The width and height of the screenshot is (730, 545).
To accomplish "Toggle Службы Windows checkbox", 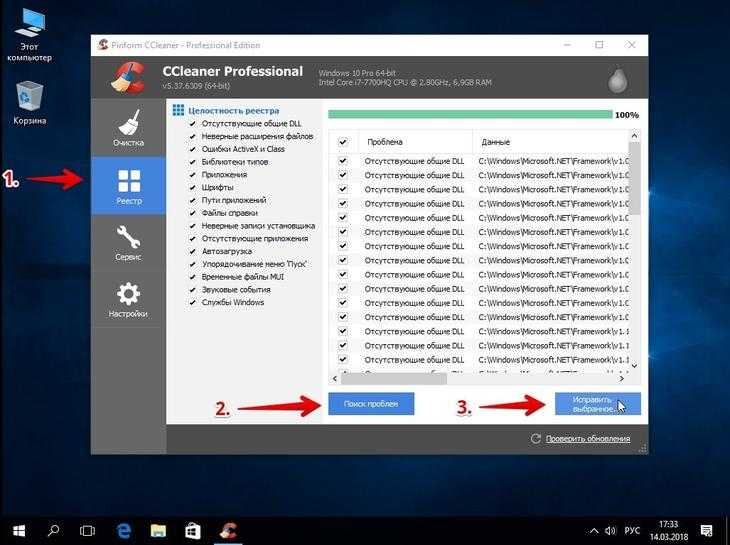I will 192,303.
